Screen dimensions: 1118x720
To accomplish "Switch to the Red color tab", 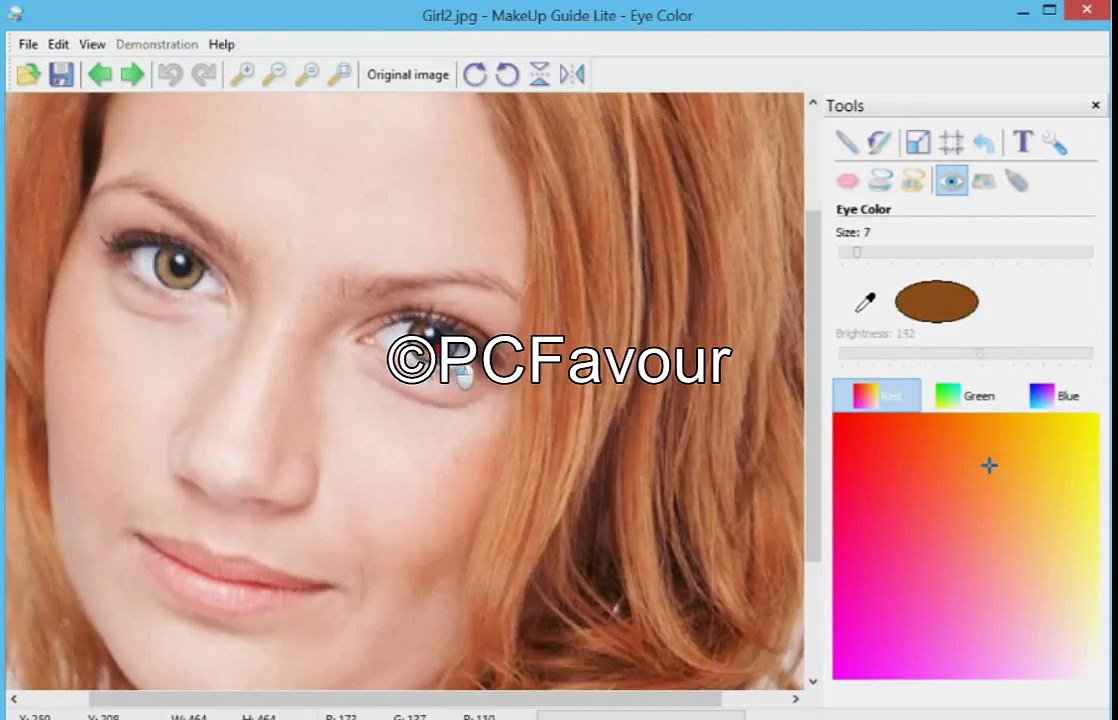I will (877, 395).
